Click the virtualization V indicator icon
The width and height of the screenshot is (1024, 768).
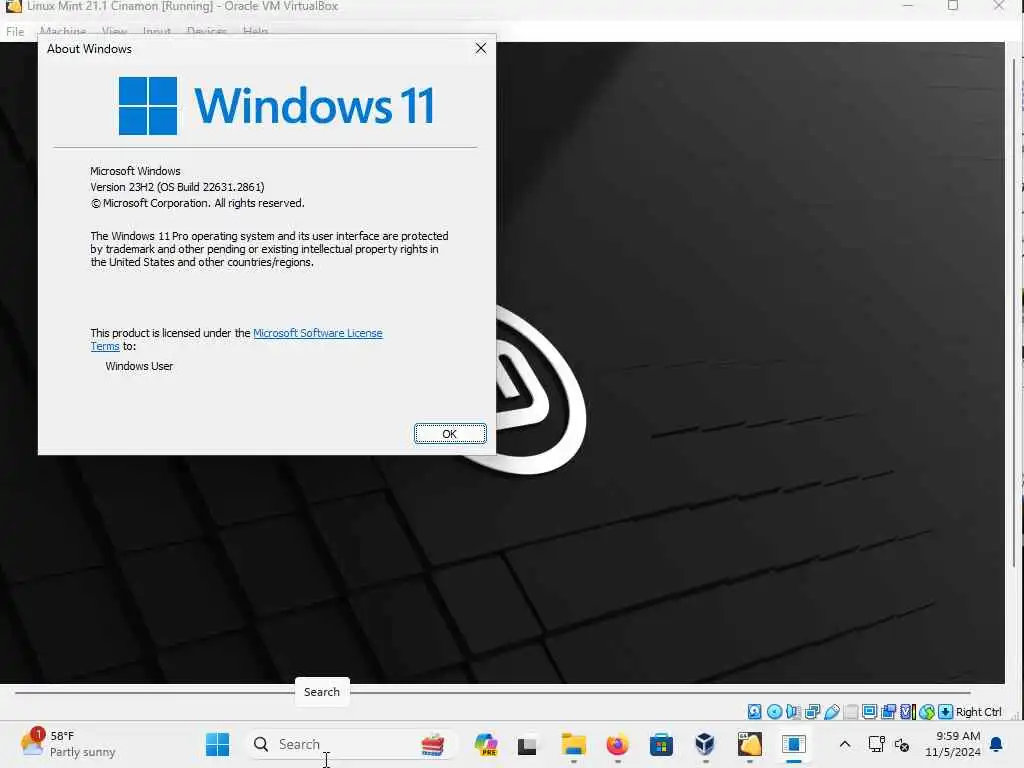(907, 712)
